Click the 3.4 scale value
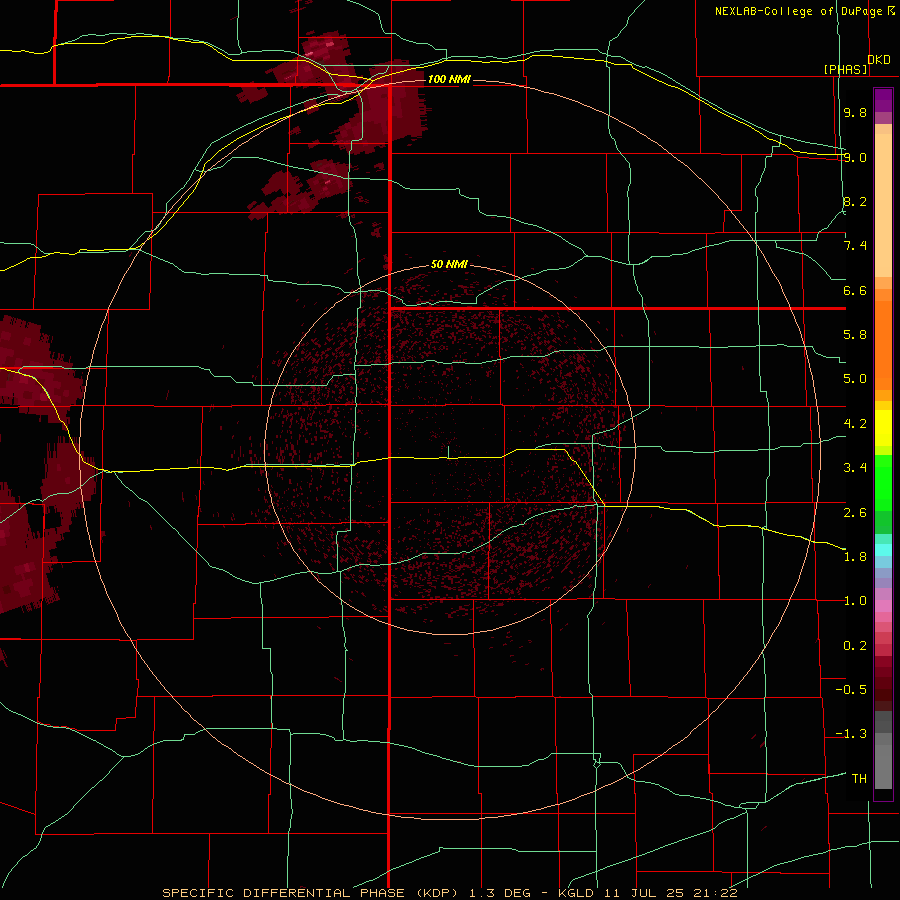The height and width of the screenshot is (900, 900). pyautogui.click(x=855, y=468)
